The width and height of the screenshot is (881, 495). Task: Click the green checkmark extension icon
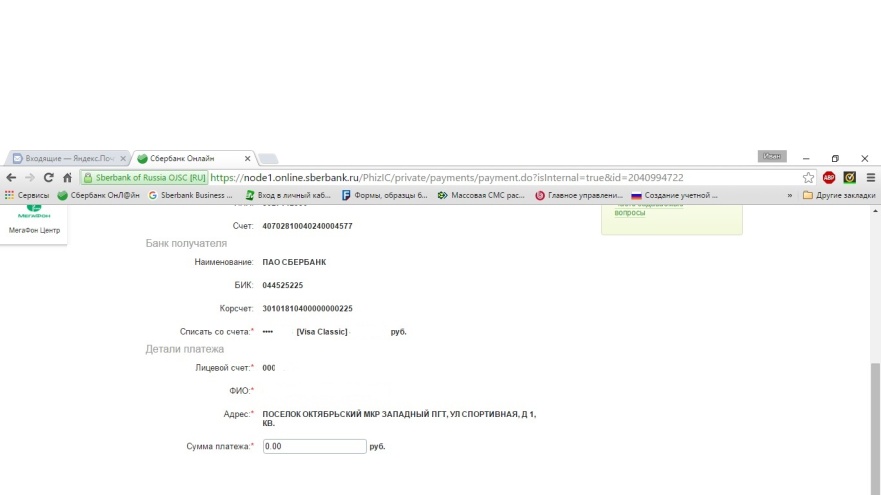click(x=849, y=177)
